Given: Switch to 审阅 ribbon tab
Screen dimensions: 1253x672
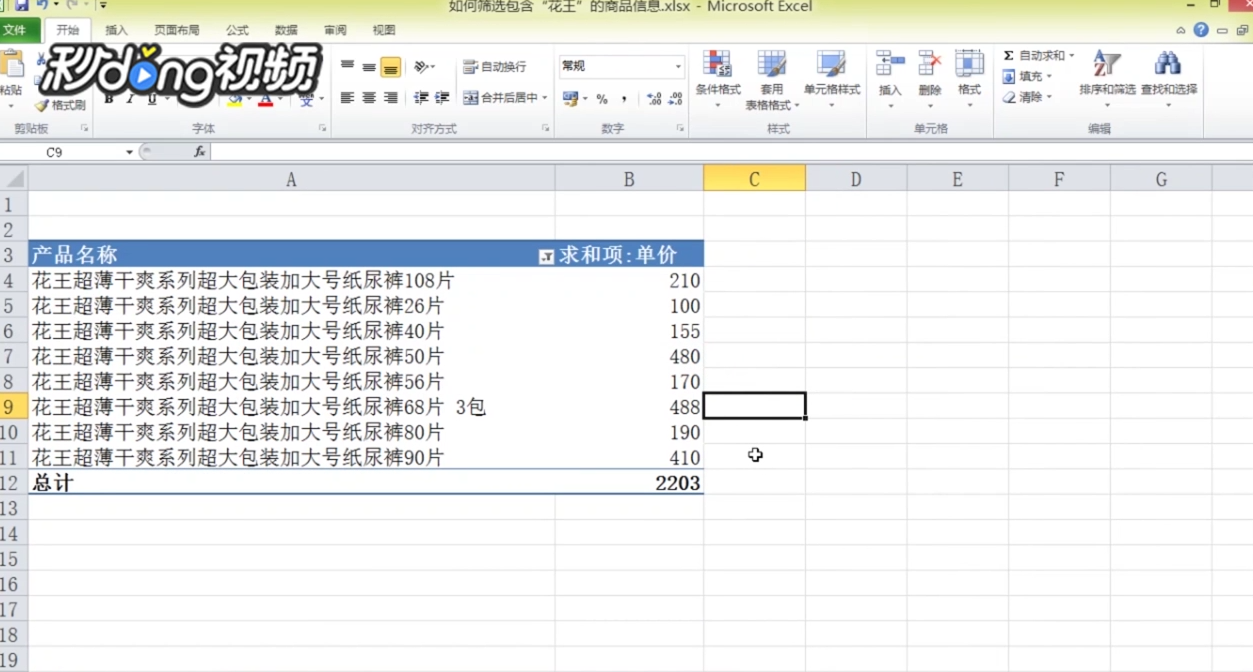Looking at the screenshot, I should [335, 31].
